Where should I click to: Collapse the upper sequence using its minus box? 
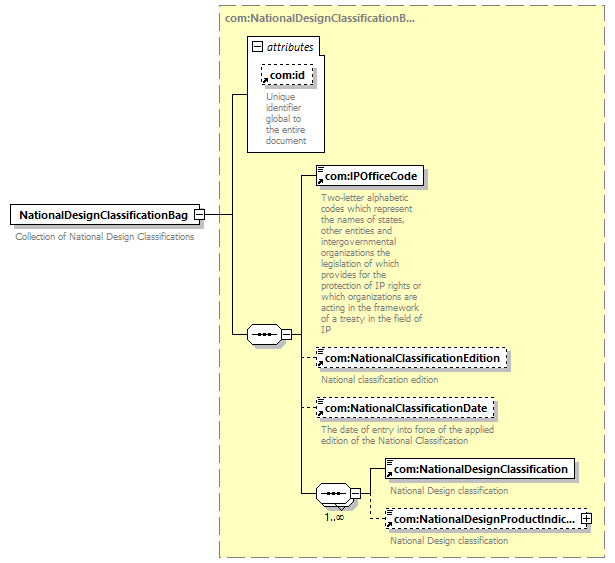(286, 334)
